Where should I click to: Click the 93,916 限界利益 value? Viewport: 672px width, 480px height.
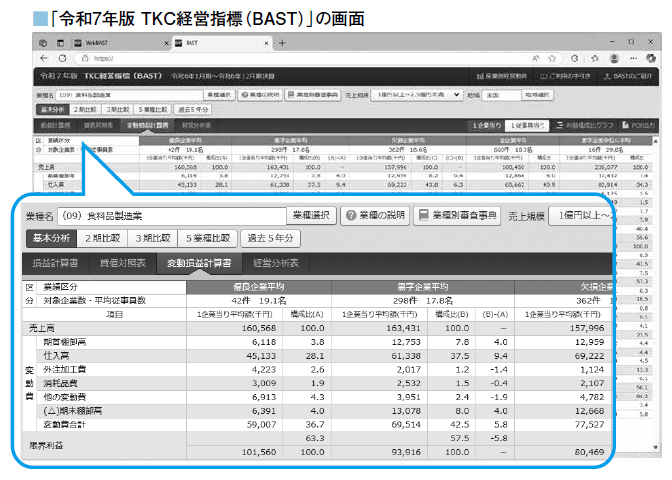coord(406,452)
